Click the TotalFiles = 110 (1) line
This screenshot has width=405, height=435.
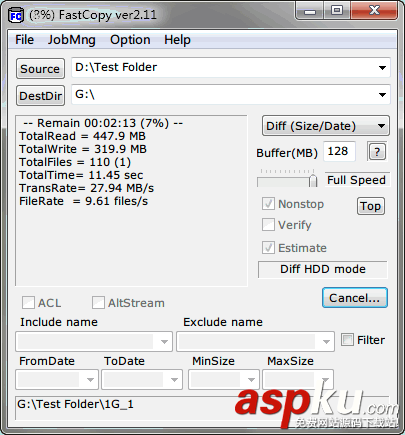click(75, 162)
